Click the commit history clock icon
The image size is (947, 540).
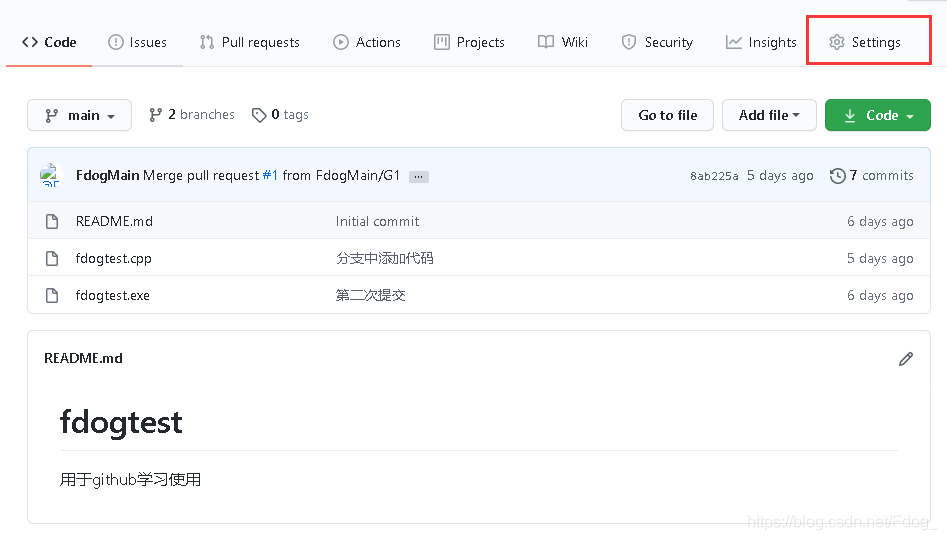click(838, 176)
